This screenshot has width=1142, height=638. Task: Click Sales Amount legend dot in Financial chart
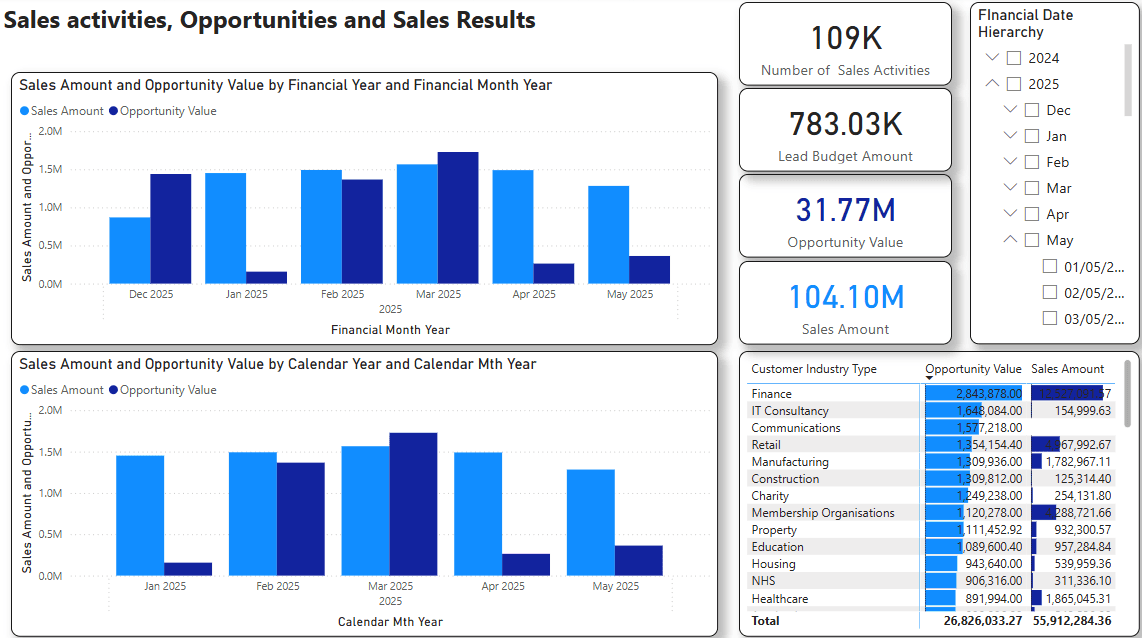pyautogui.click(x=25, y=112)
